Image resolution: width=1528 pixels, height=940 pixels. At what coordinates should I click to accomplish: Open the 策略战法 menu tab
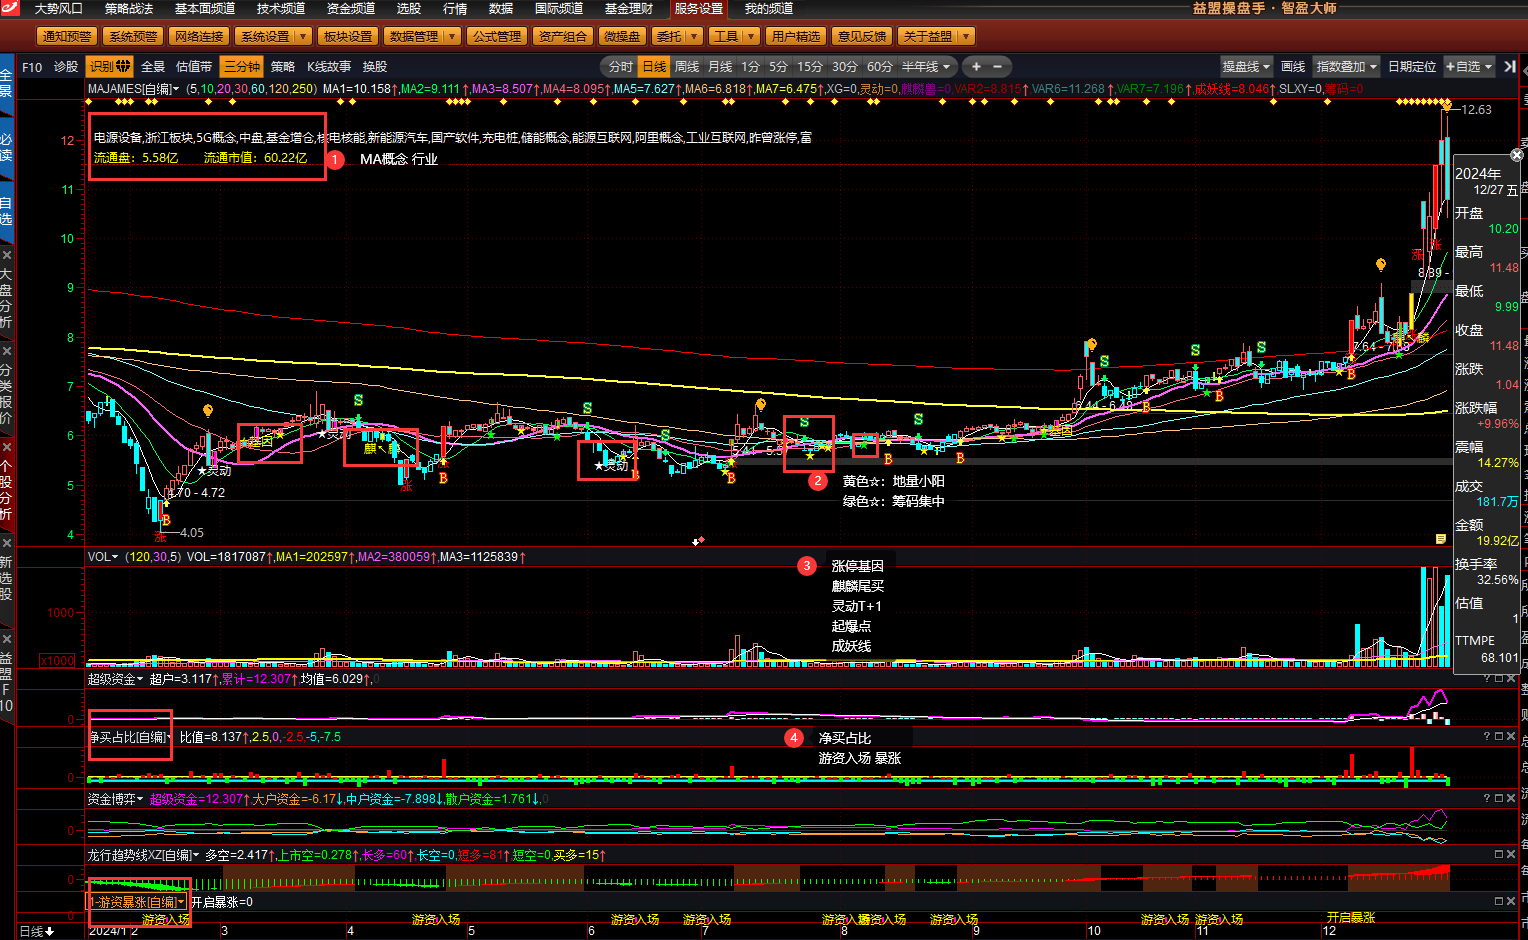pos(129,9)
